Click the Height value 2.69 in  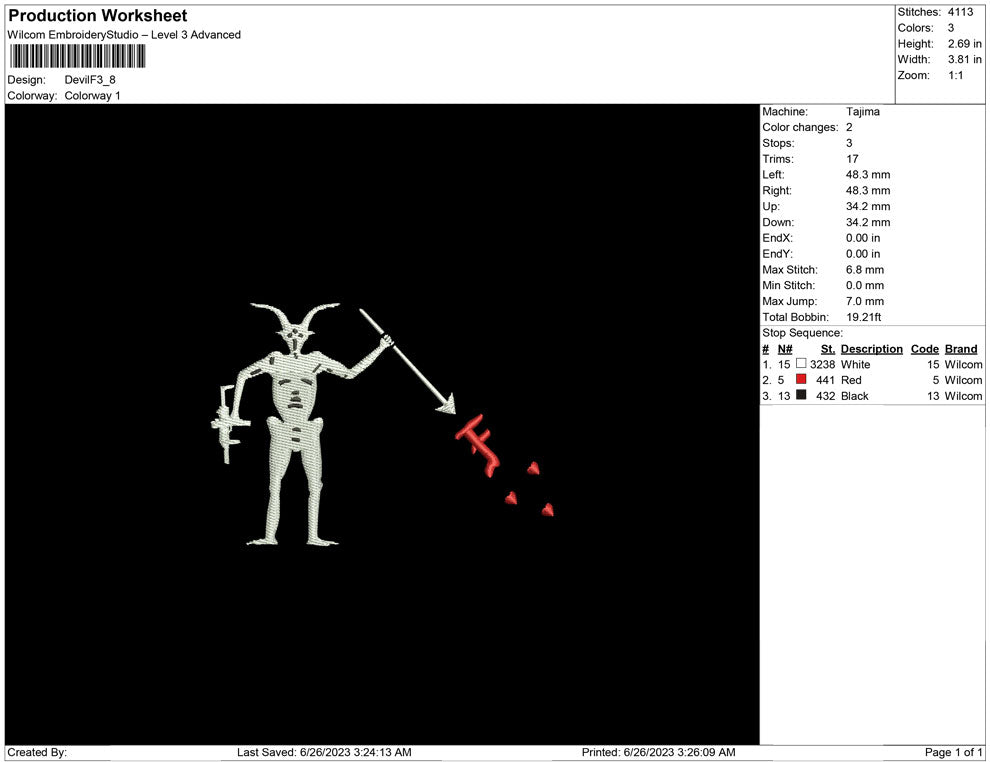964,44
